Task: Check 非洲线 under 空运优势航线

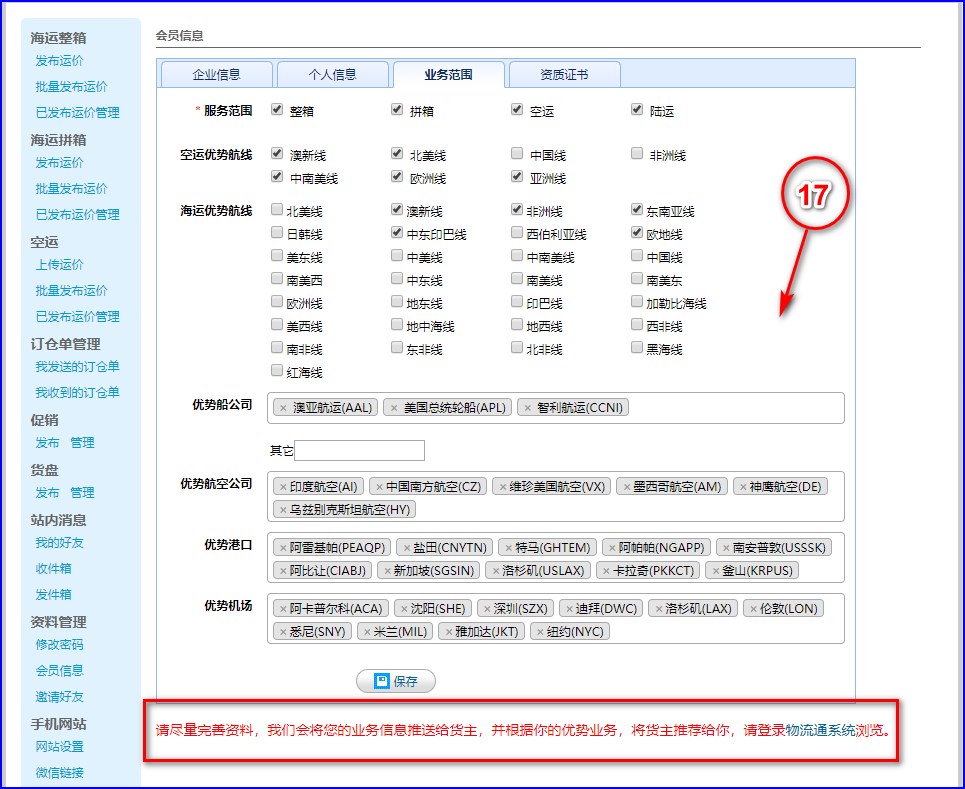Action: 637,153
